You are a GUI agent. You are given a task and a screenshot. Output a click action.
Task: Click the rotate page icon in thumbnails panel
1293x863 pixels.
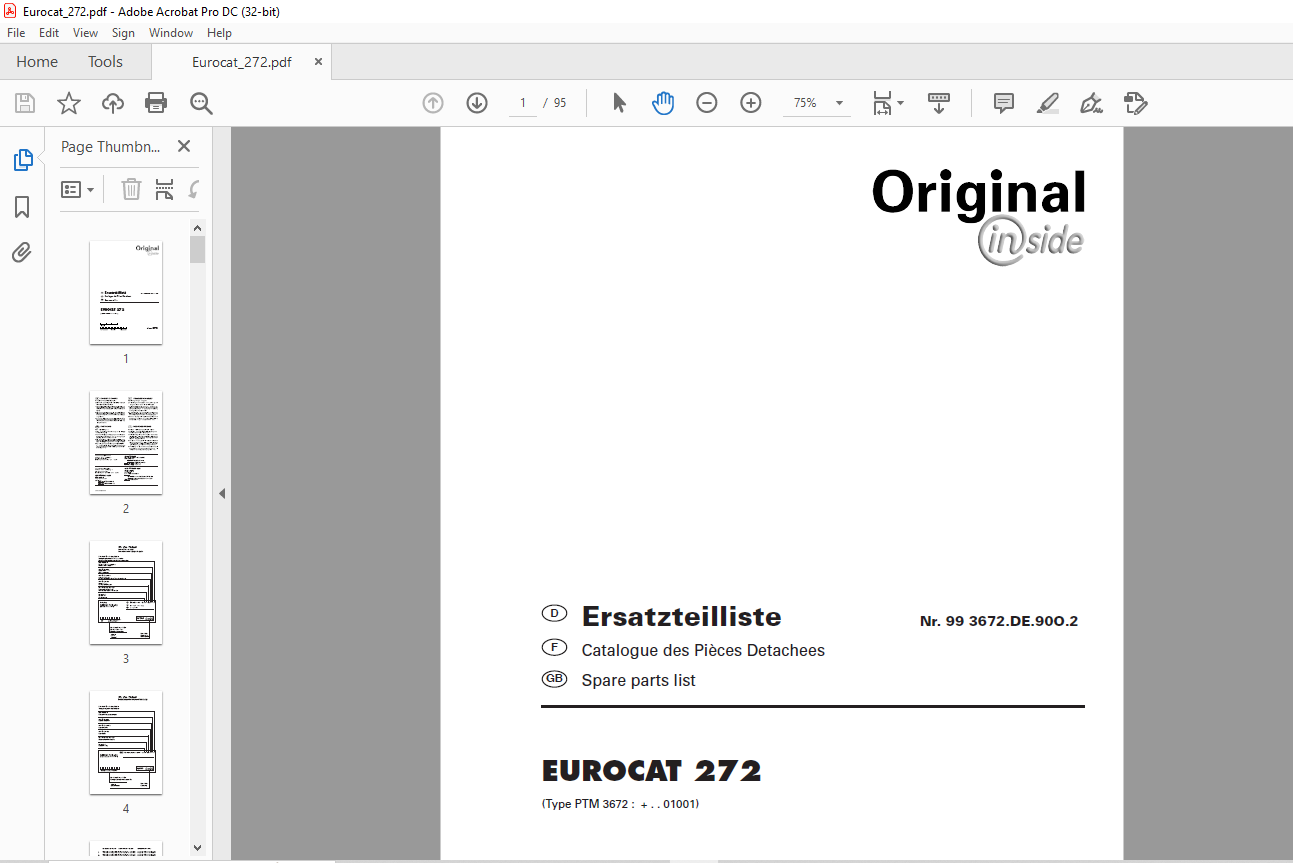194,189
